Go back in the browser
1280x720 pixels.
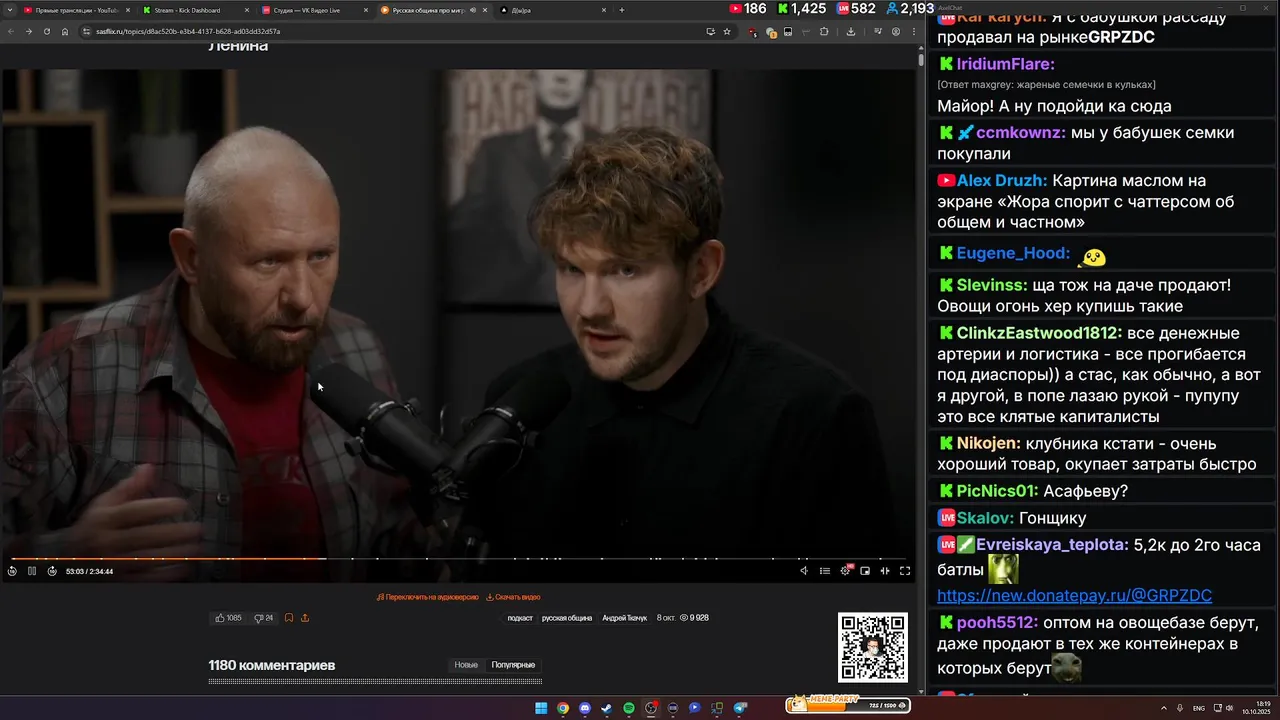point(10,31)
